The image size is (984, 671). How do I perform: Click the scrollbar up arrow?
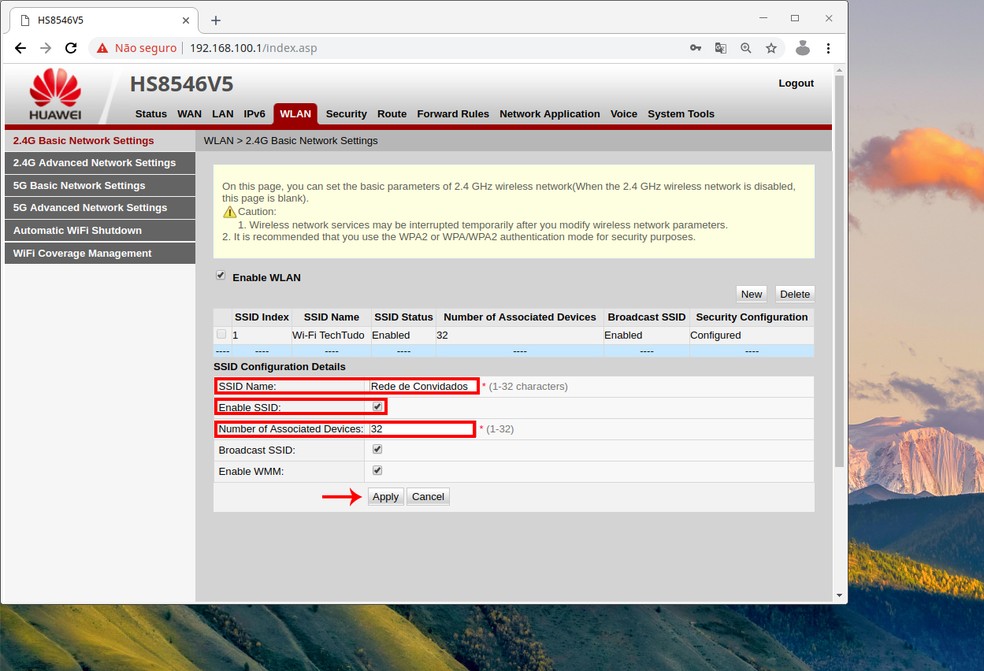pos(839,70)
